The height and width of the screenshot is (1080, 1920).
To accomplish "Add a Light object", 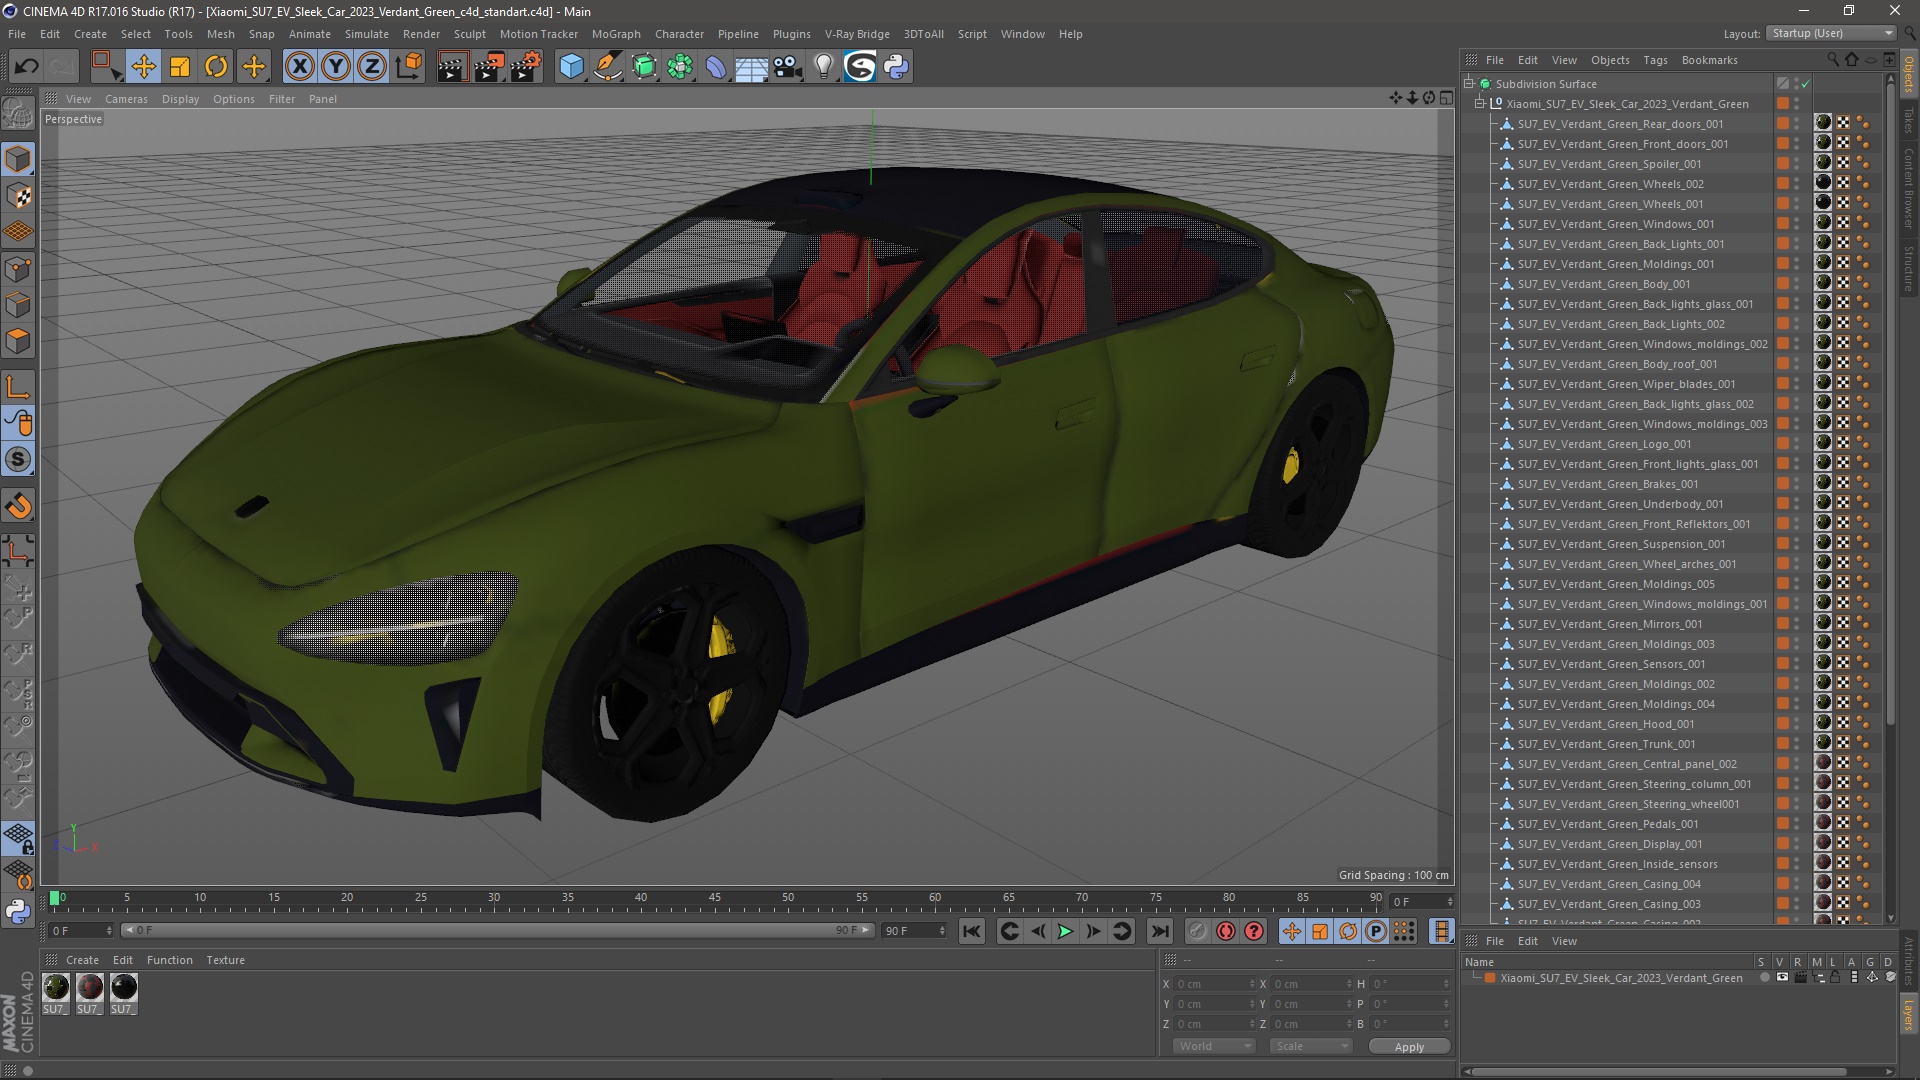I will (x=823, y=67).
